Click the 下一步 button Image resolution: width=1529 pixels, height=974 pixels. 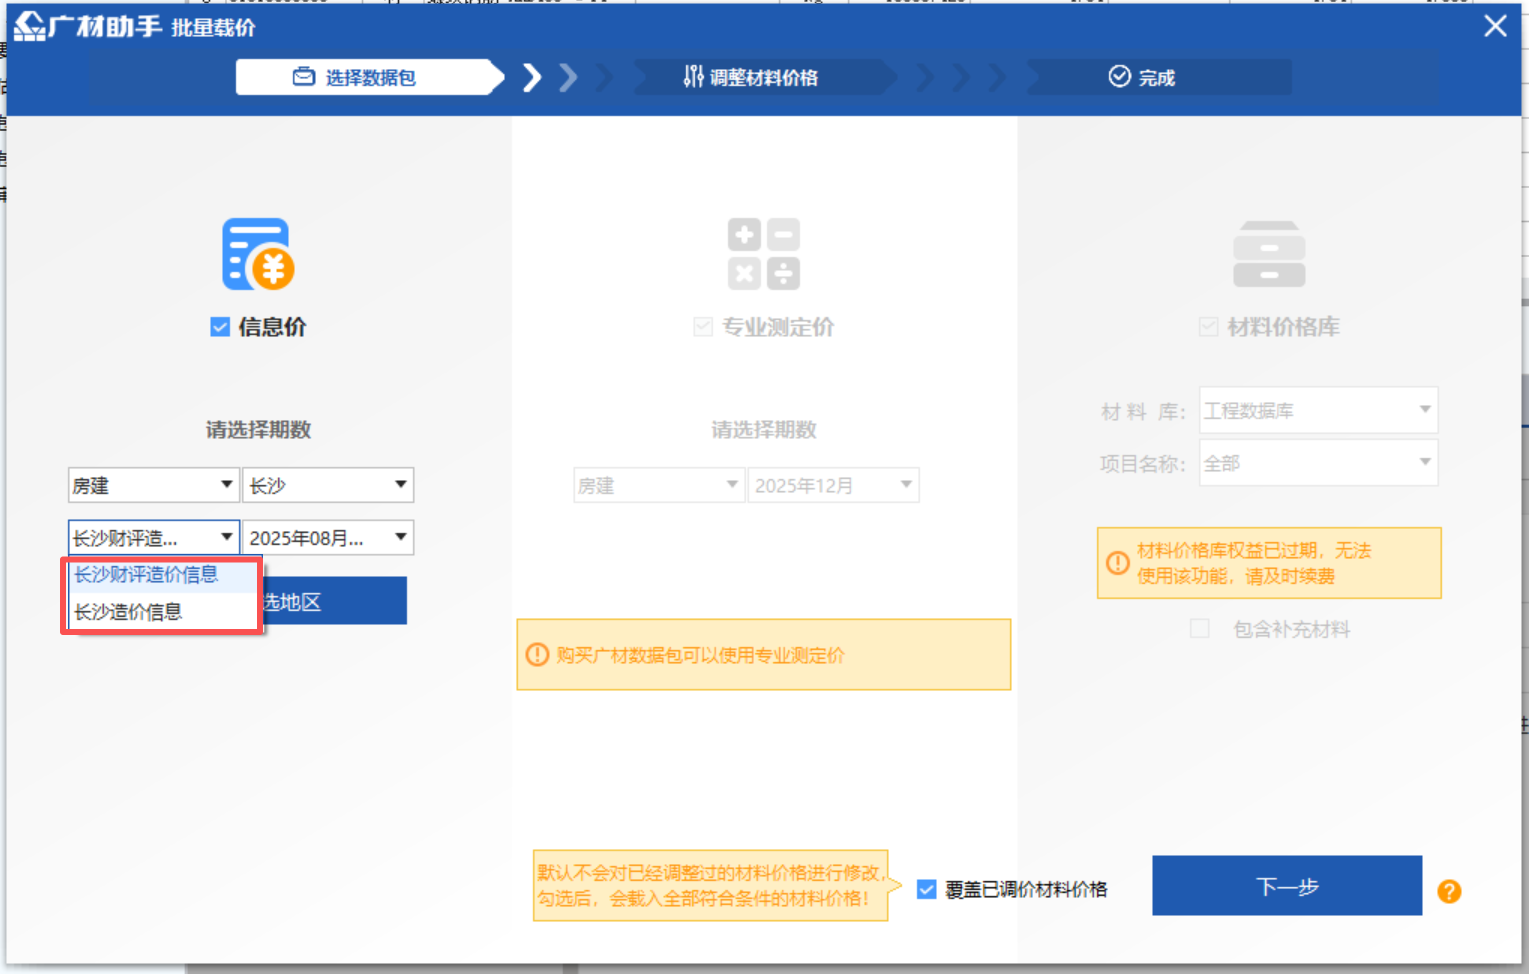coord(1287,886)
